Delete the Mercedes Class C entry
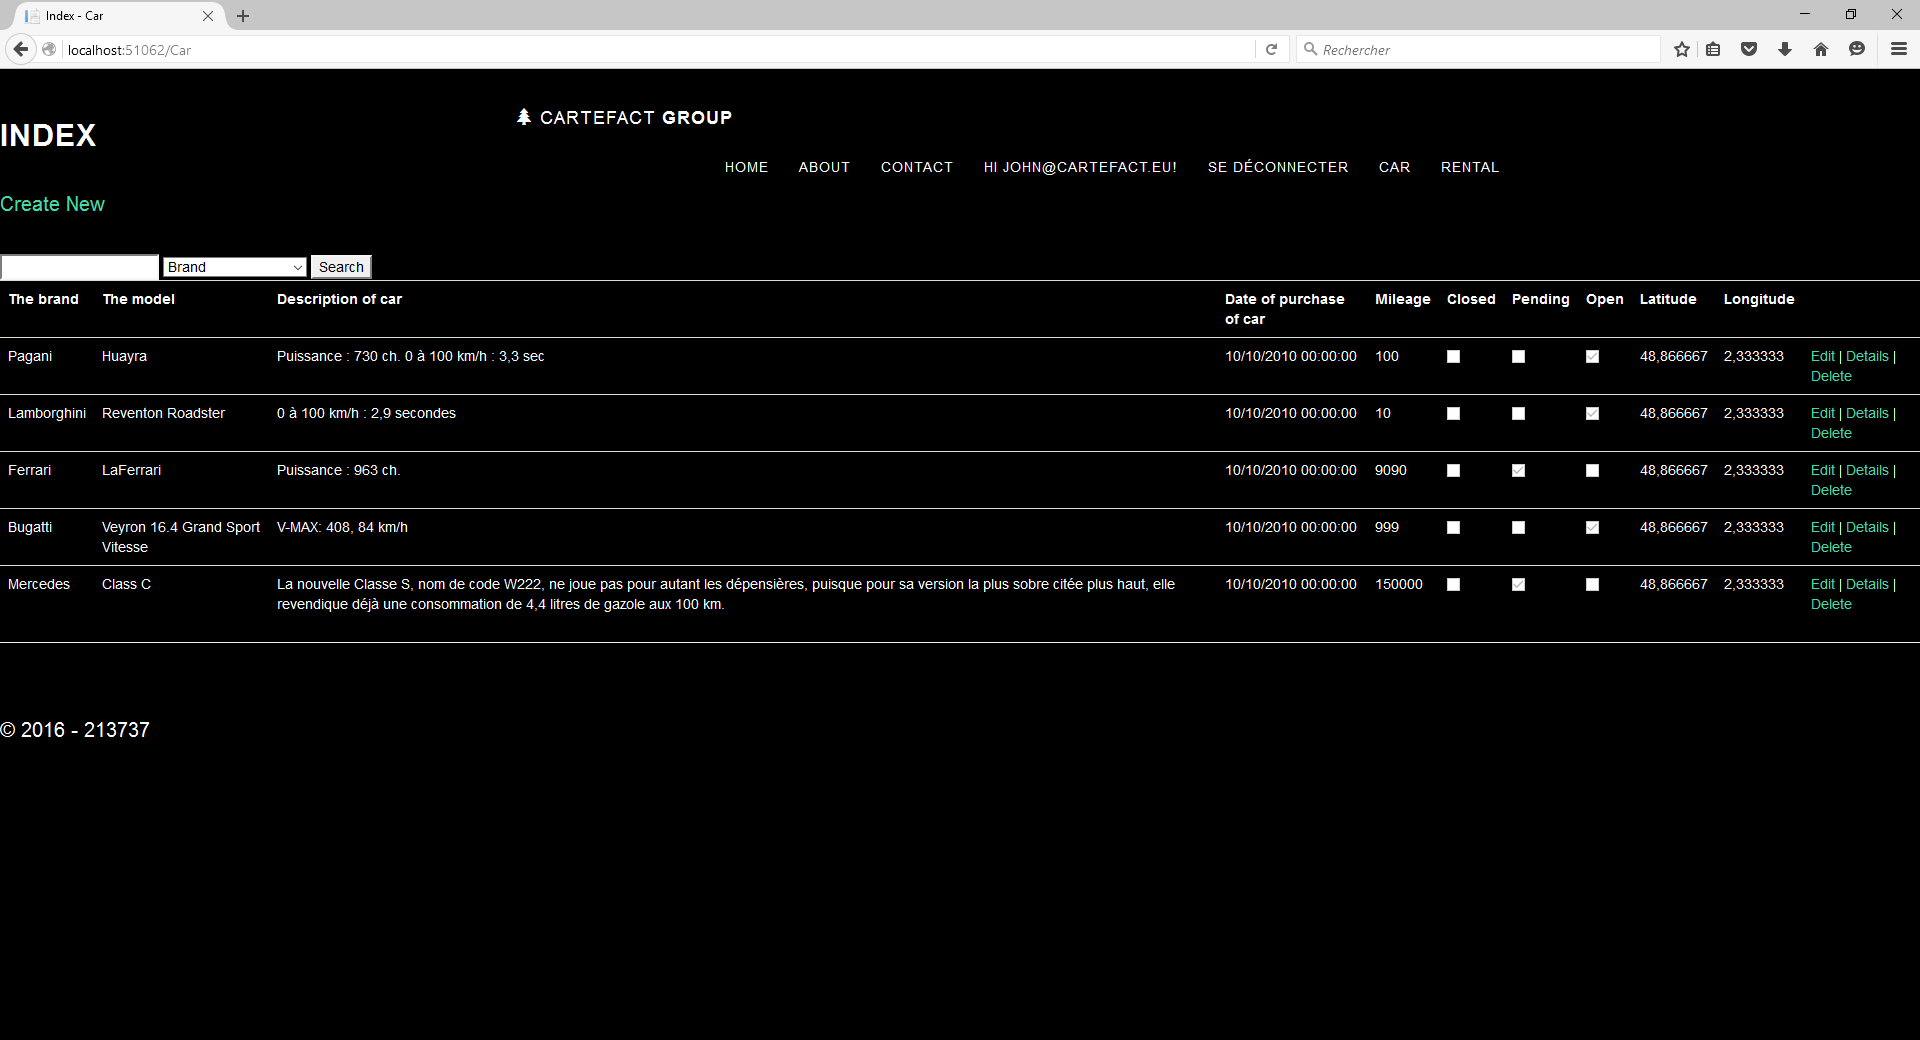 click(x=1831, y=604)
